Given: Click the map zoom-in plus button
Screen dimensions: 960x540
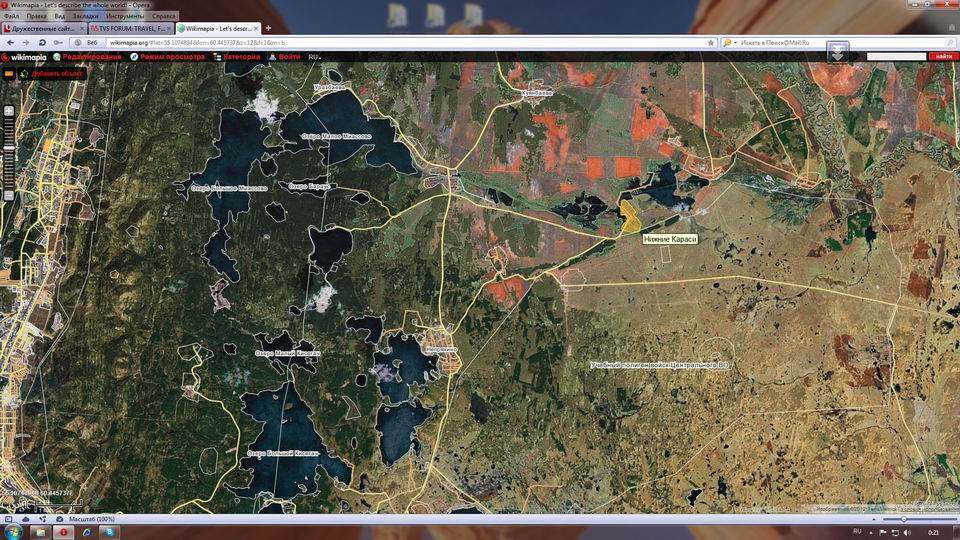Looking at the screenshot, I should (x=9, y=110).
